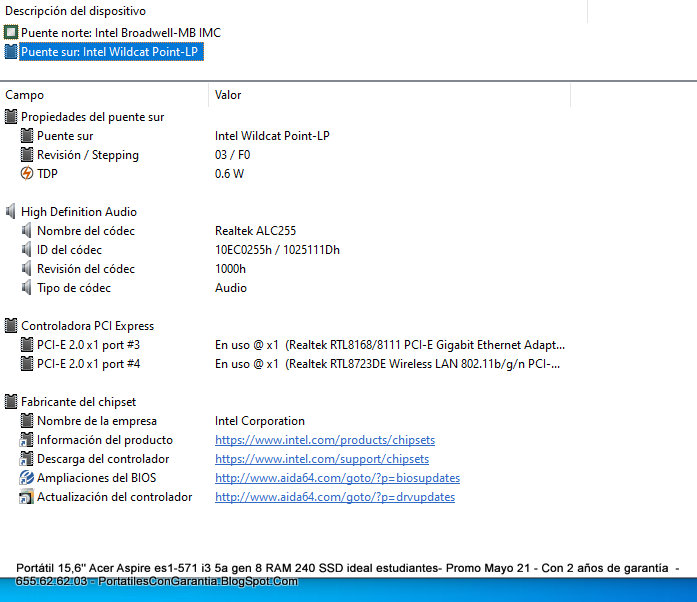Click icon beside Nombre de la empresa
697x602 pixels.
point(27,421)
